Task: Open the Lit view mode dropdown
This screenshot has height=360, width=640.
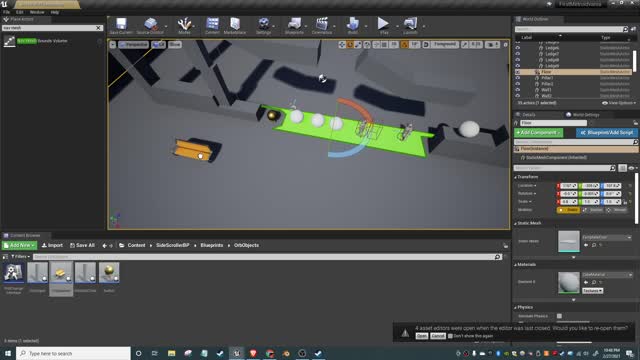Action: point(158,44)
